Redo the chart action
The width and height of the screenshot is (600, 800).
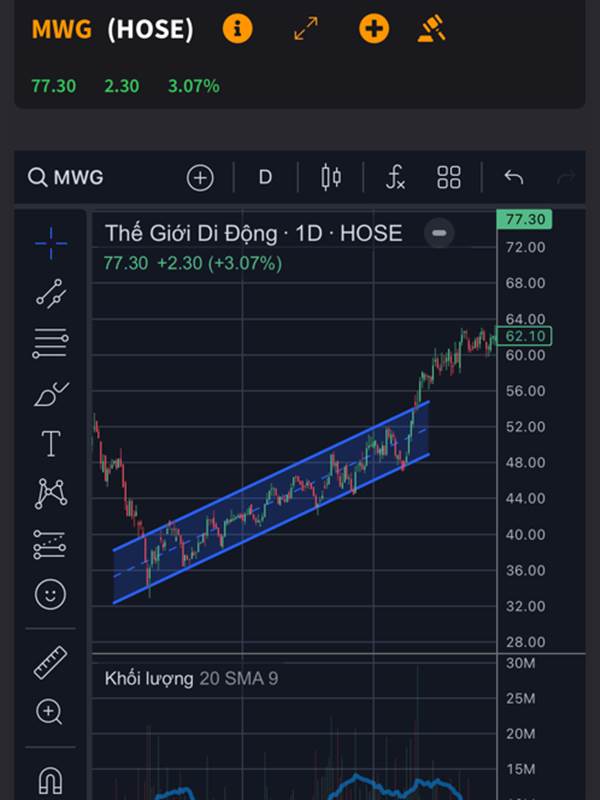point(566,178)
